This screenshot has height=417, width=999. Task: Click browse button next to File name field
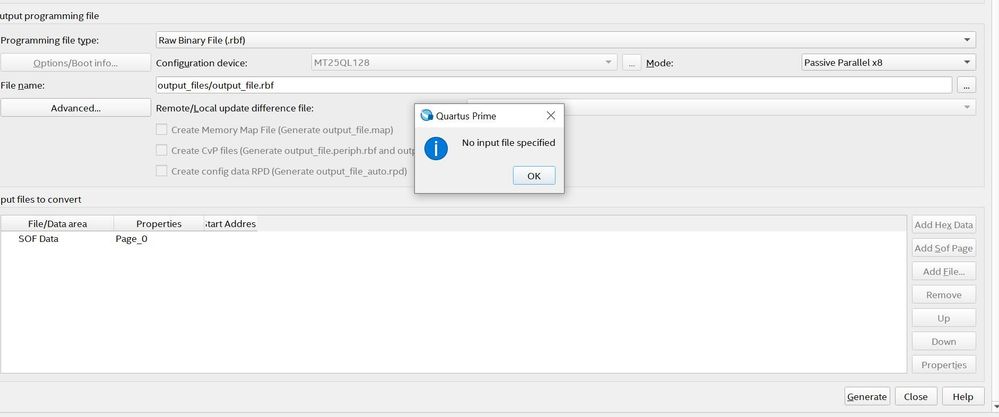967,85
